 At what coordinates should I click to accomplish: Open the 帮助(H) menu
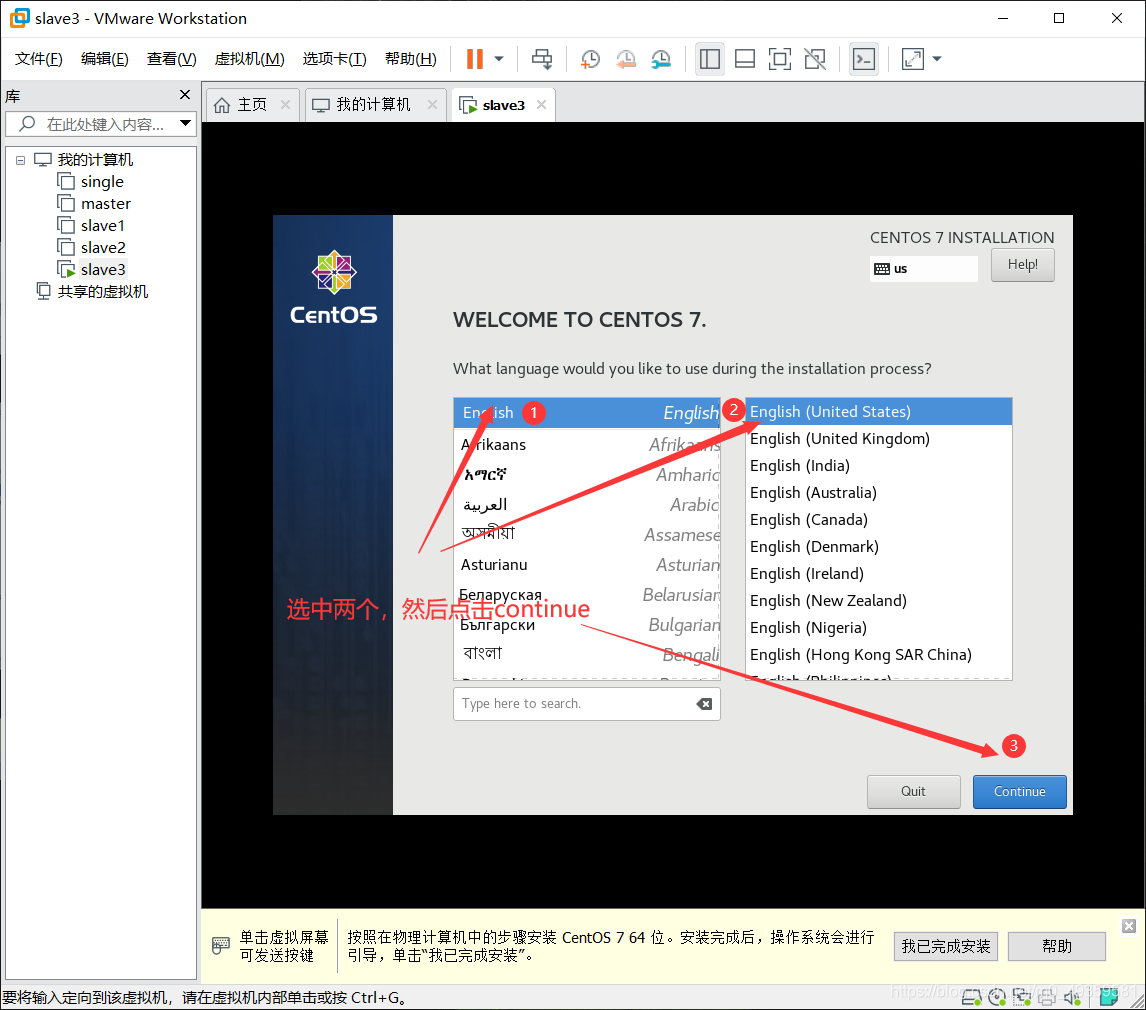click(411, 58)
